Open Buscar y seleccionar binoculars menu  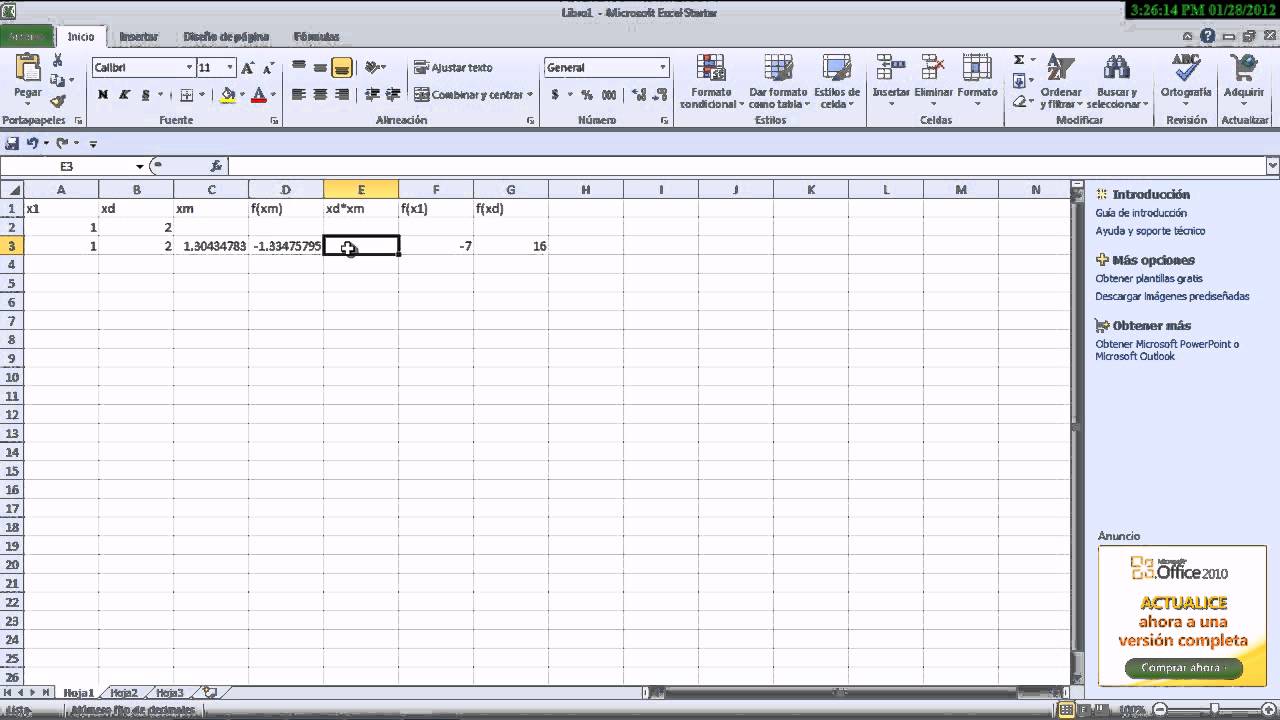pyautogui.click(x=1116, y=81)
